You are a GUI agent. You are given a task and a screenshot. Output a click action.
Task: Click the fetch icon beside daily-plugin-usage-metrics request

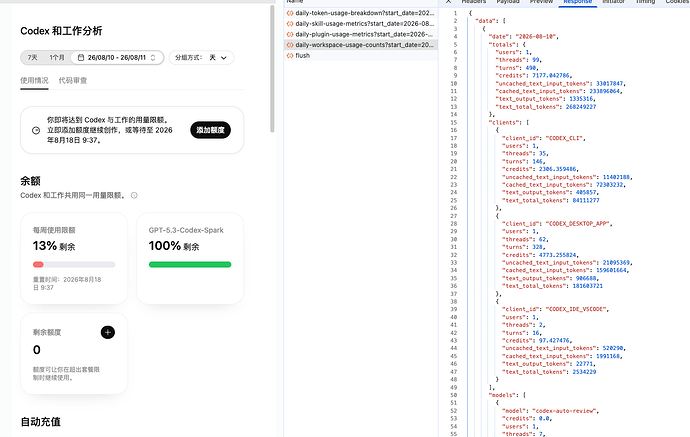[x=290, y=34]
